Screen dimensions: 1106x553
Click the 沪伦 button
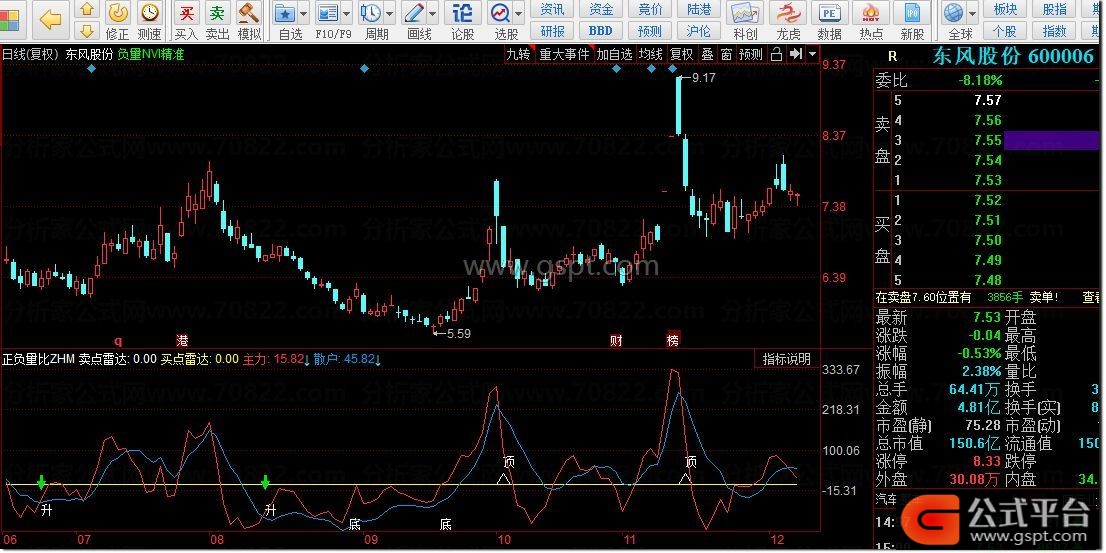coord(698,31)
